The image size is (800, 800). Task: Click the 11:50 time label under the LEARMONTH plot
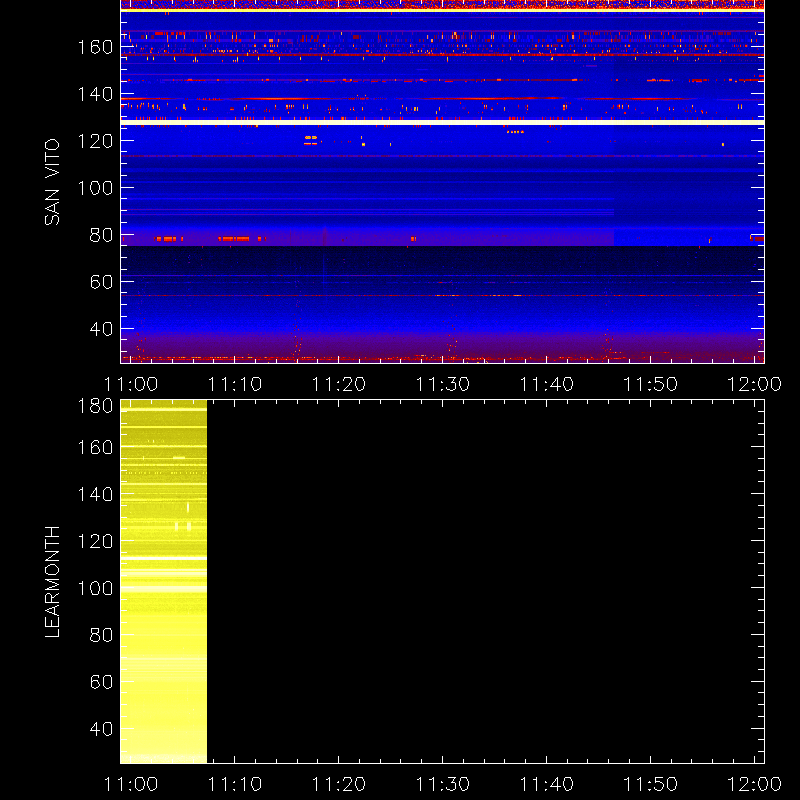651,784
